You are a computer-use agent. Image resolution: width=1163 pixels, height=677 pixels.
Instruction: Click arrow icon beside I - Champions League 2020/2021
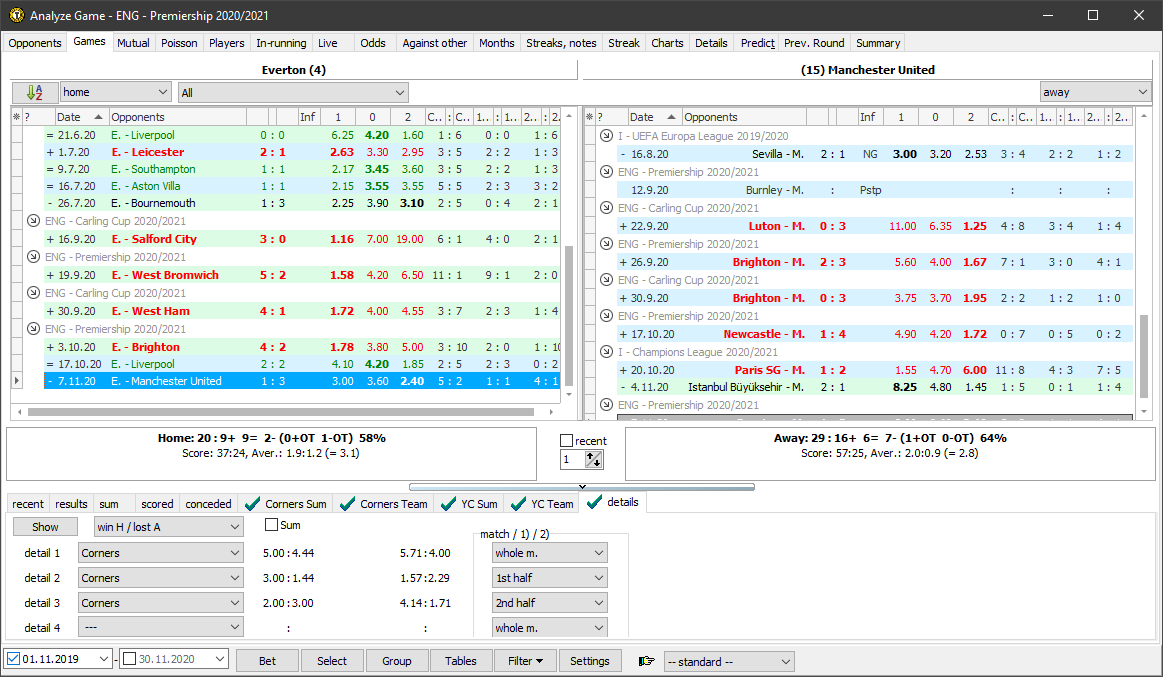pos(605,352)
